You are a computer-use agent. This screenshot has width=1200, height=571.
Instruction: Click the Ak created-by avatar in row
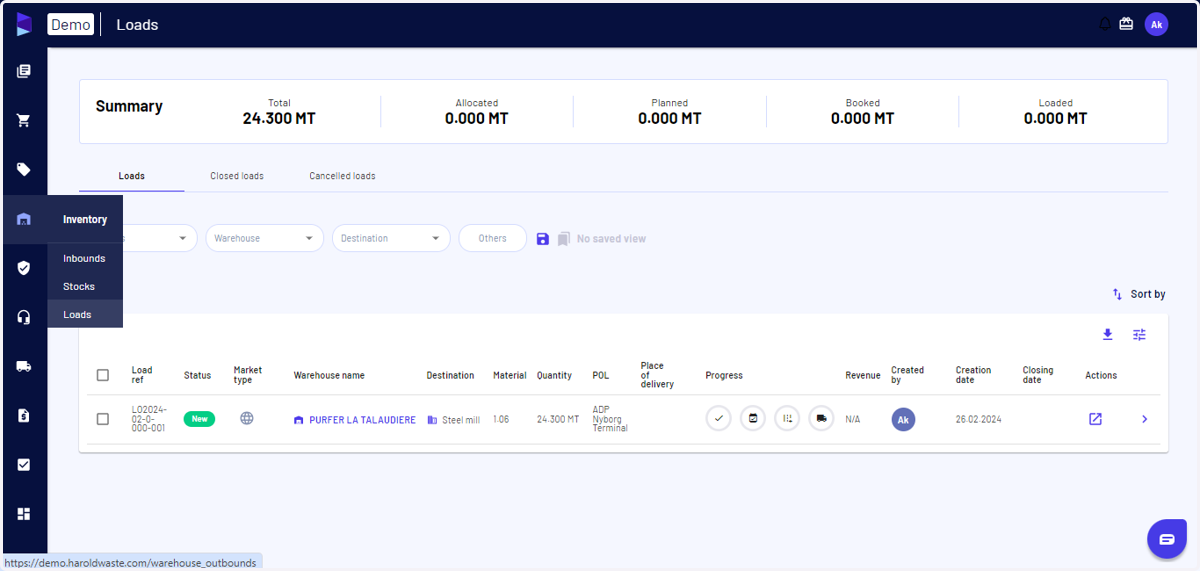click(903, 420)
